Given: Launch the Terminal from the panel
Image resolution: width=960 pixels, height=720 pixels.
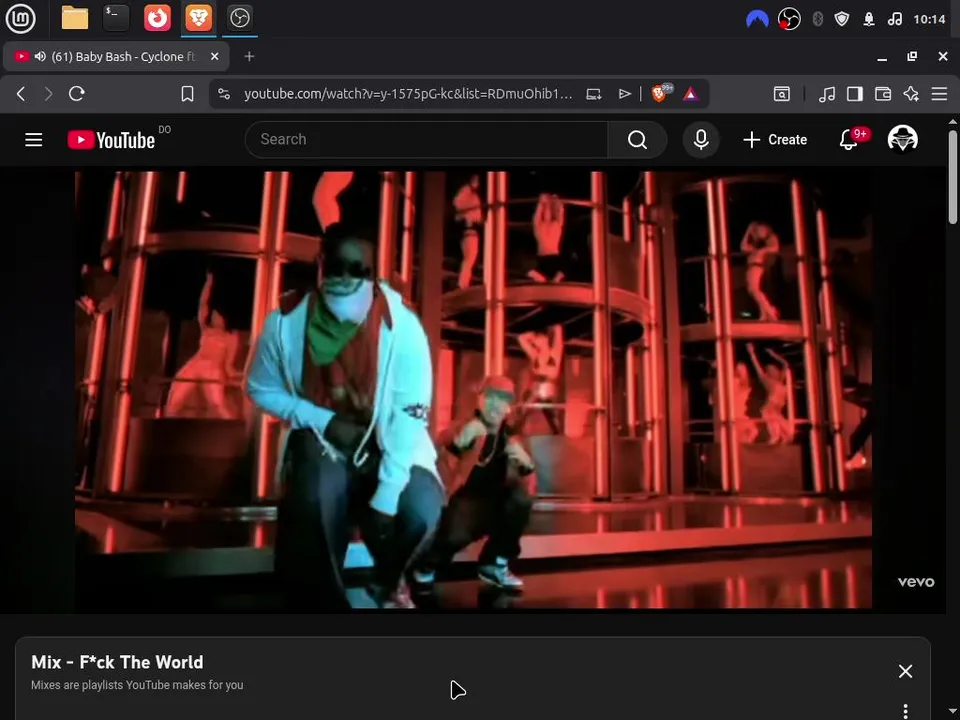Looking at the screenshot, I should click(116, 18).
